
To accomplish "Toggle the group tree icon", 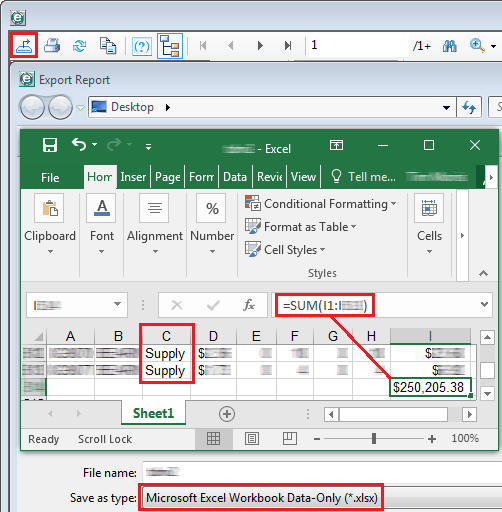I will click(170, 46).
